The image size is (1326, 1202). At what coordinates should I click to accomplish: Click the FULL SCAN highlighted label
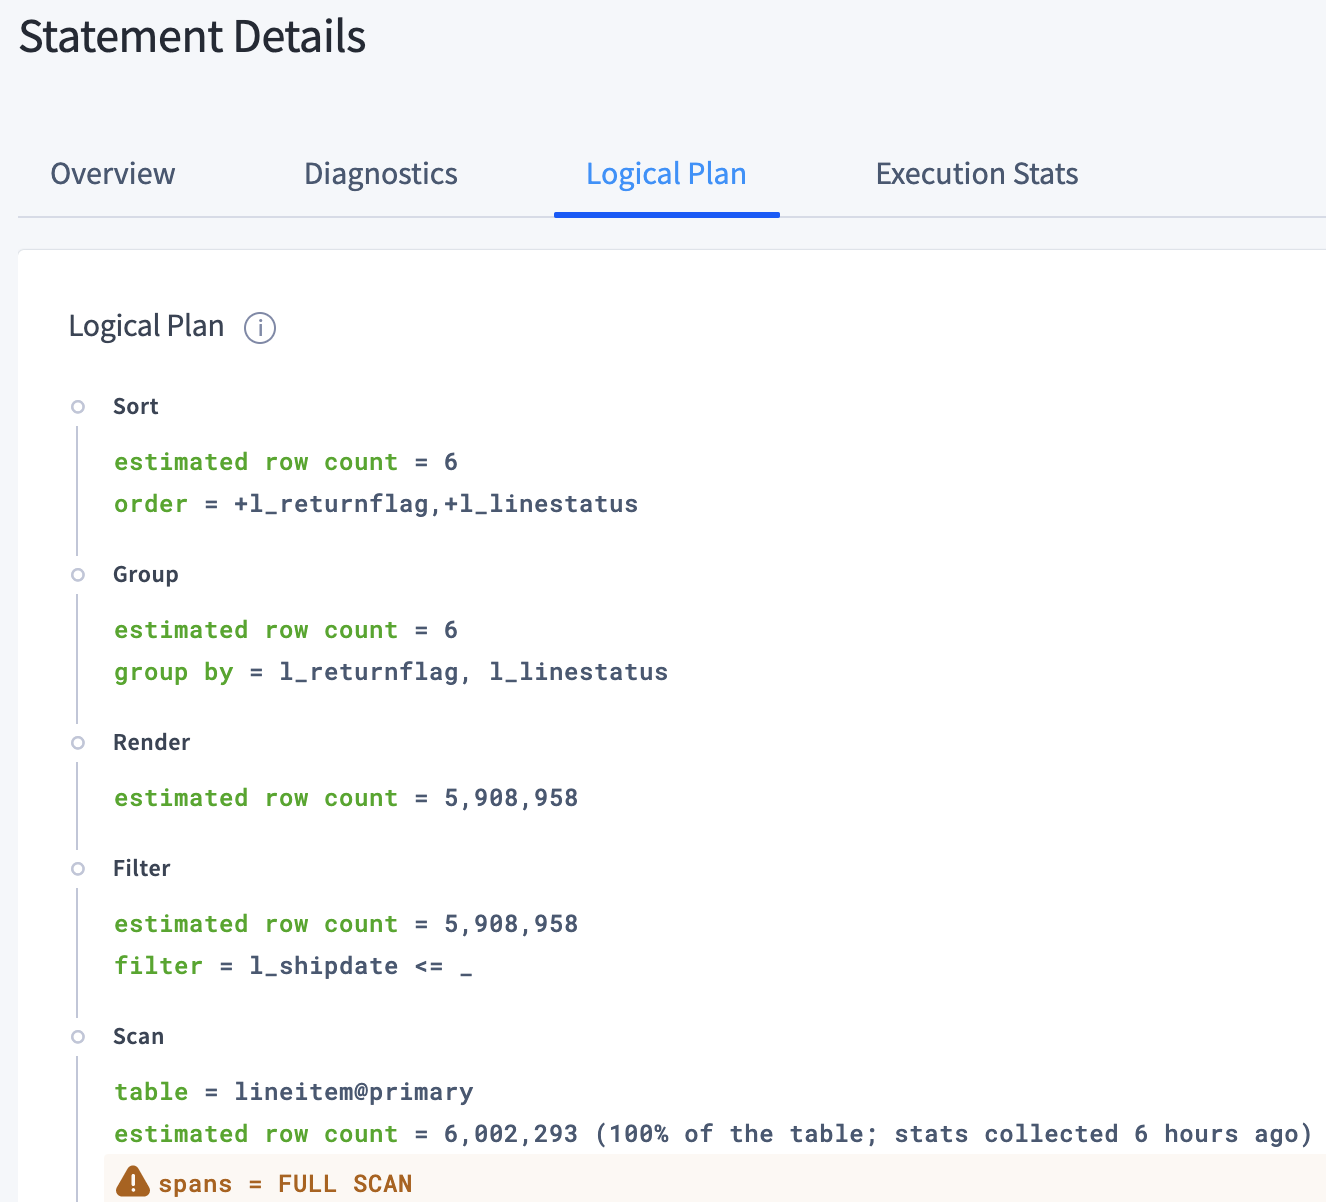coord(345,1182)
